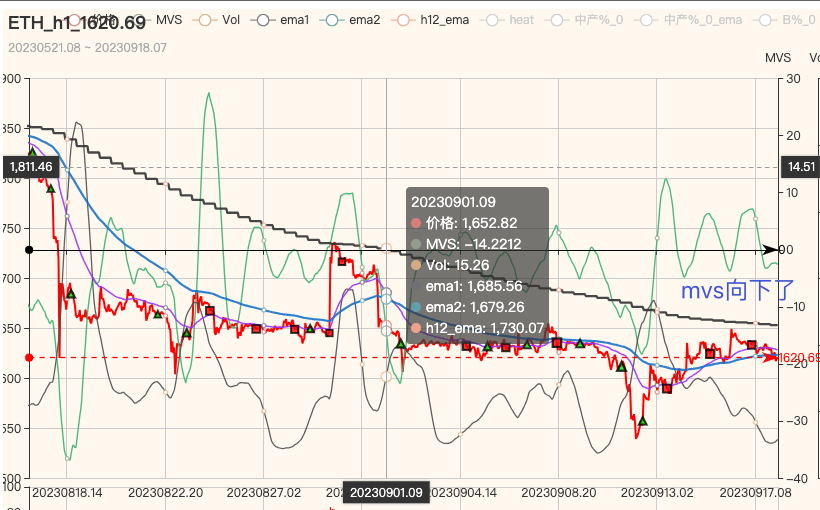Click x-axis label 20230822.20
The height and width of the screenshot is (510, 820).
165,493
